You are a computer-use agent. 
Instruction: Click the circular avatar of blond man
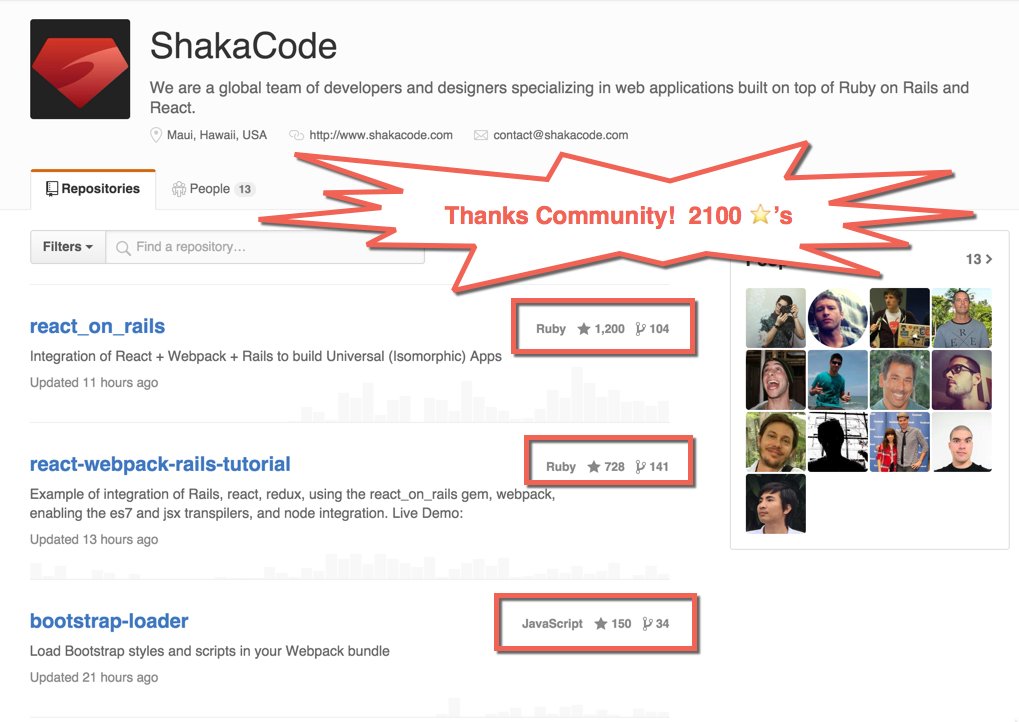tap(838, 318)
